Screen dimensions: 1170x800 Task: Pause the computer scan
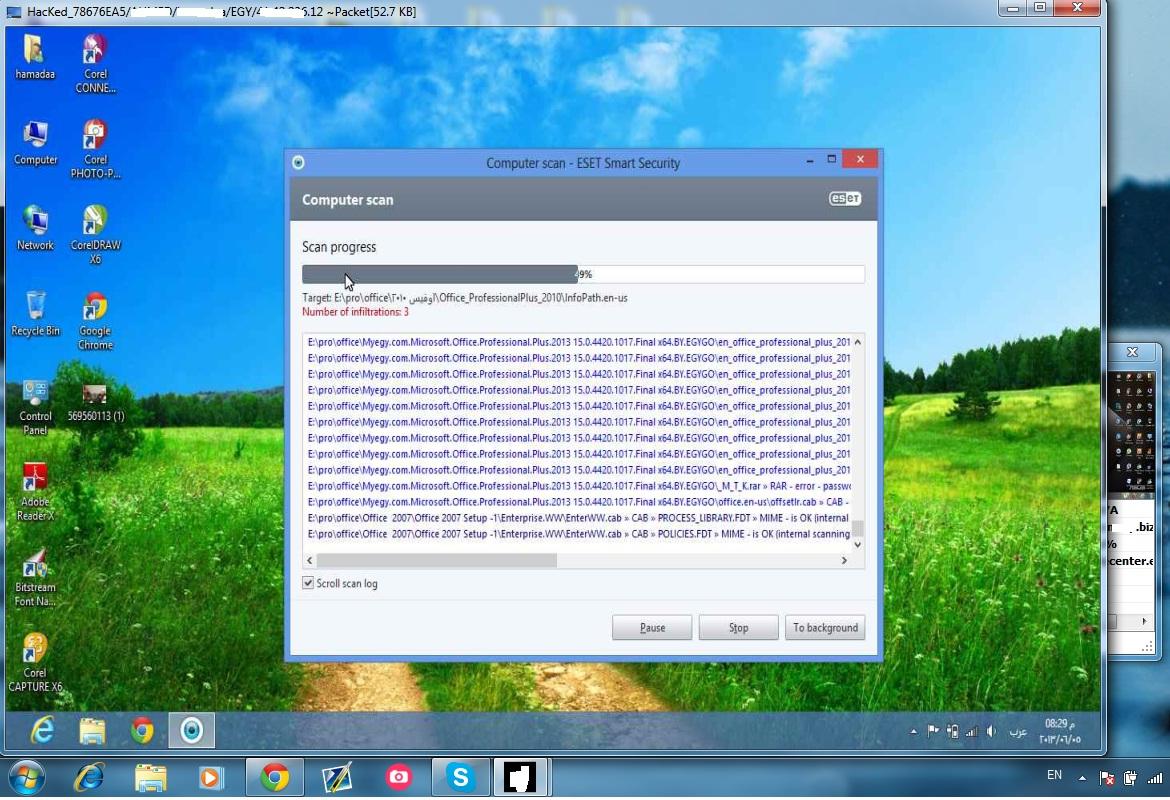[652, 628]
